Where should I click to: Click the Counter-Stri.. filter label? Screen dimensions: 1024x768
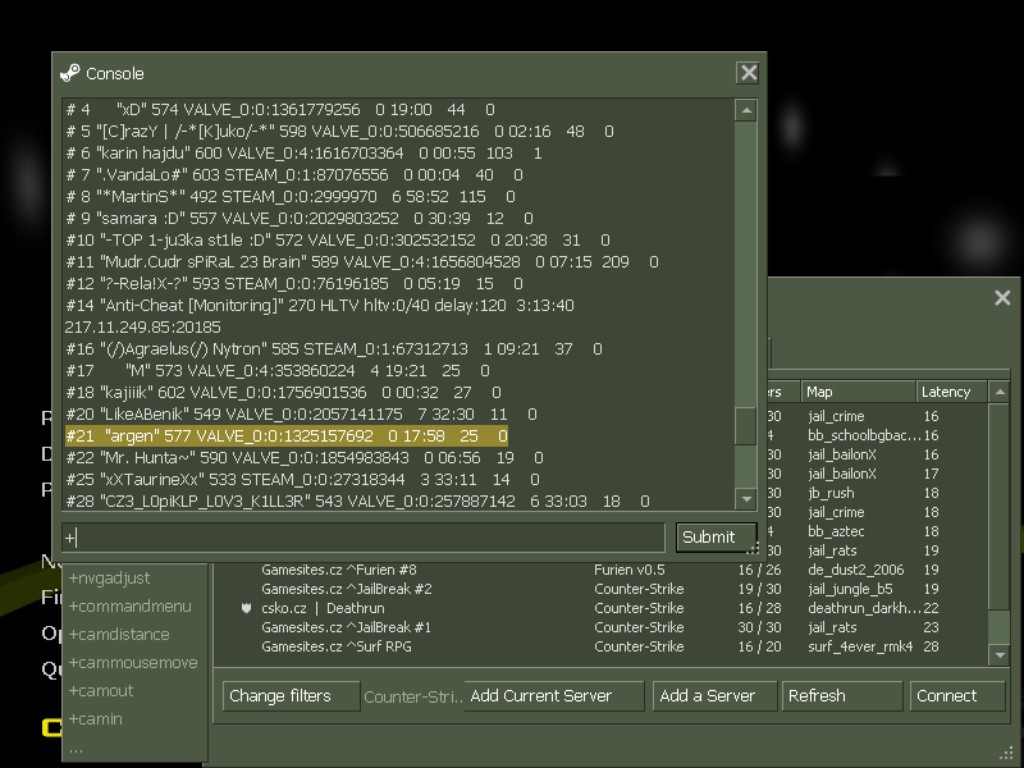point(413,697)
